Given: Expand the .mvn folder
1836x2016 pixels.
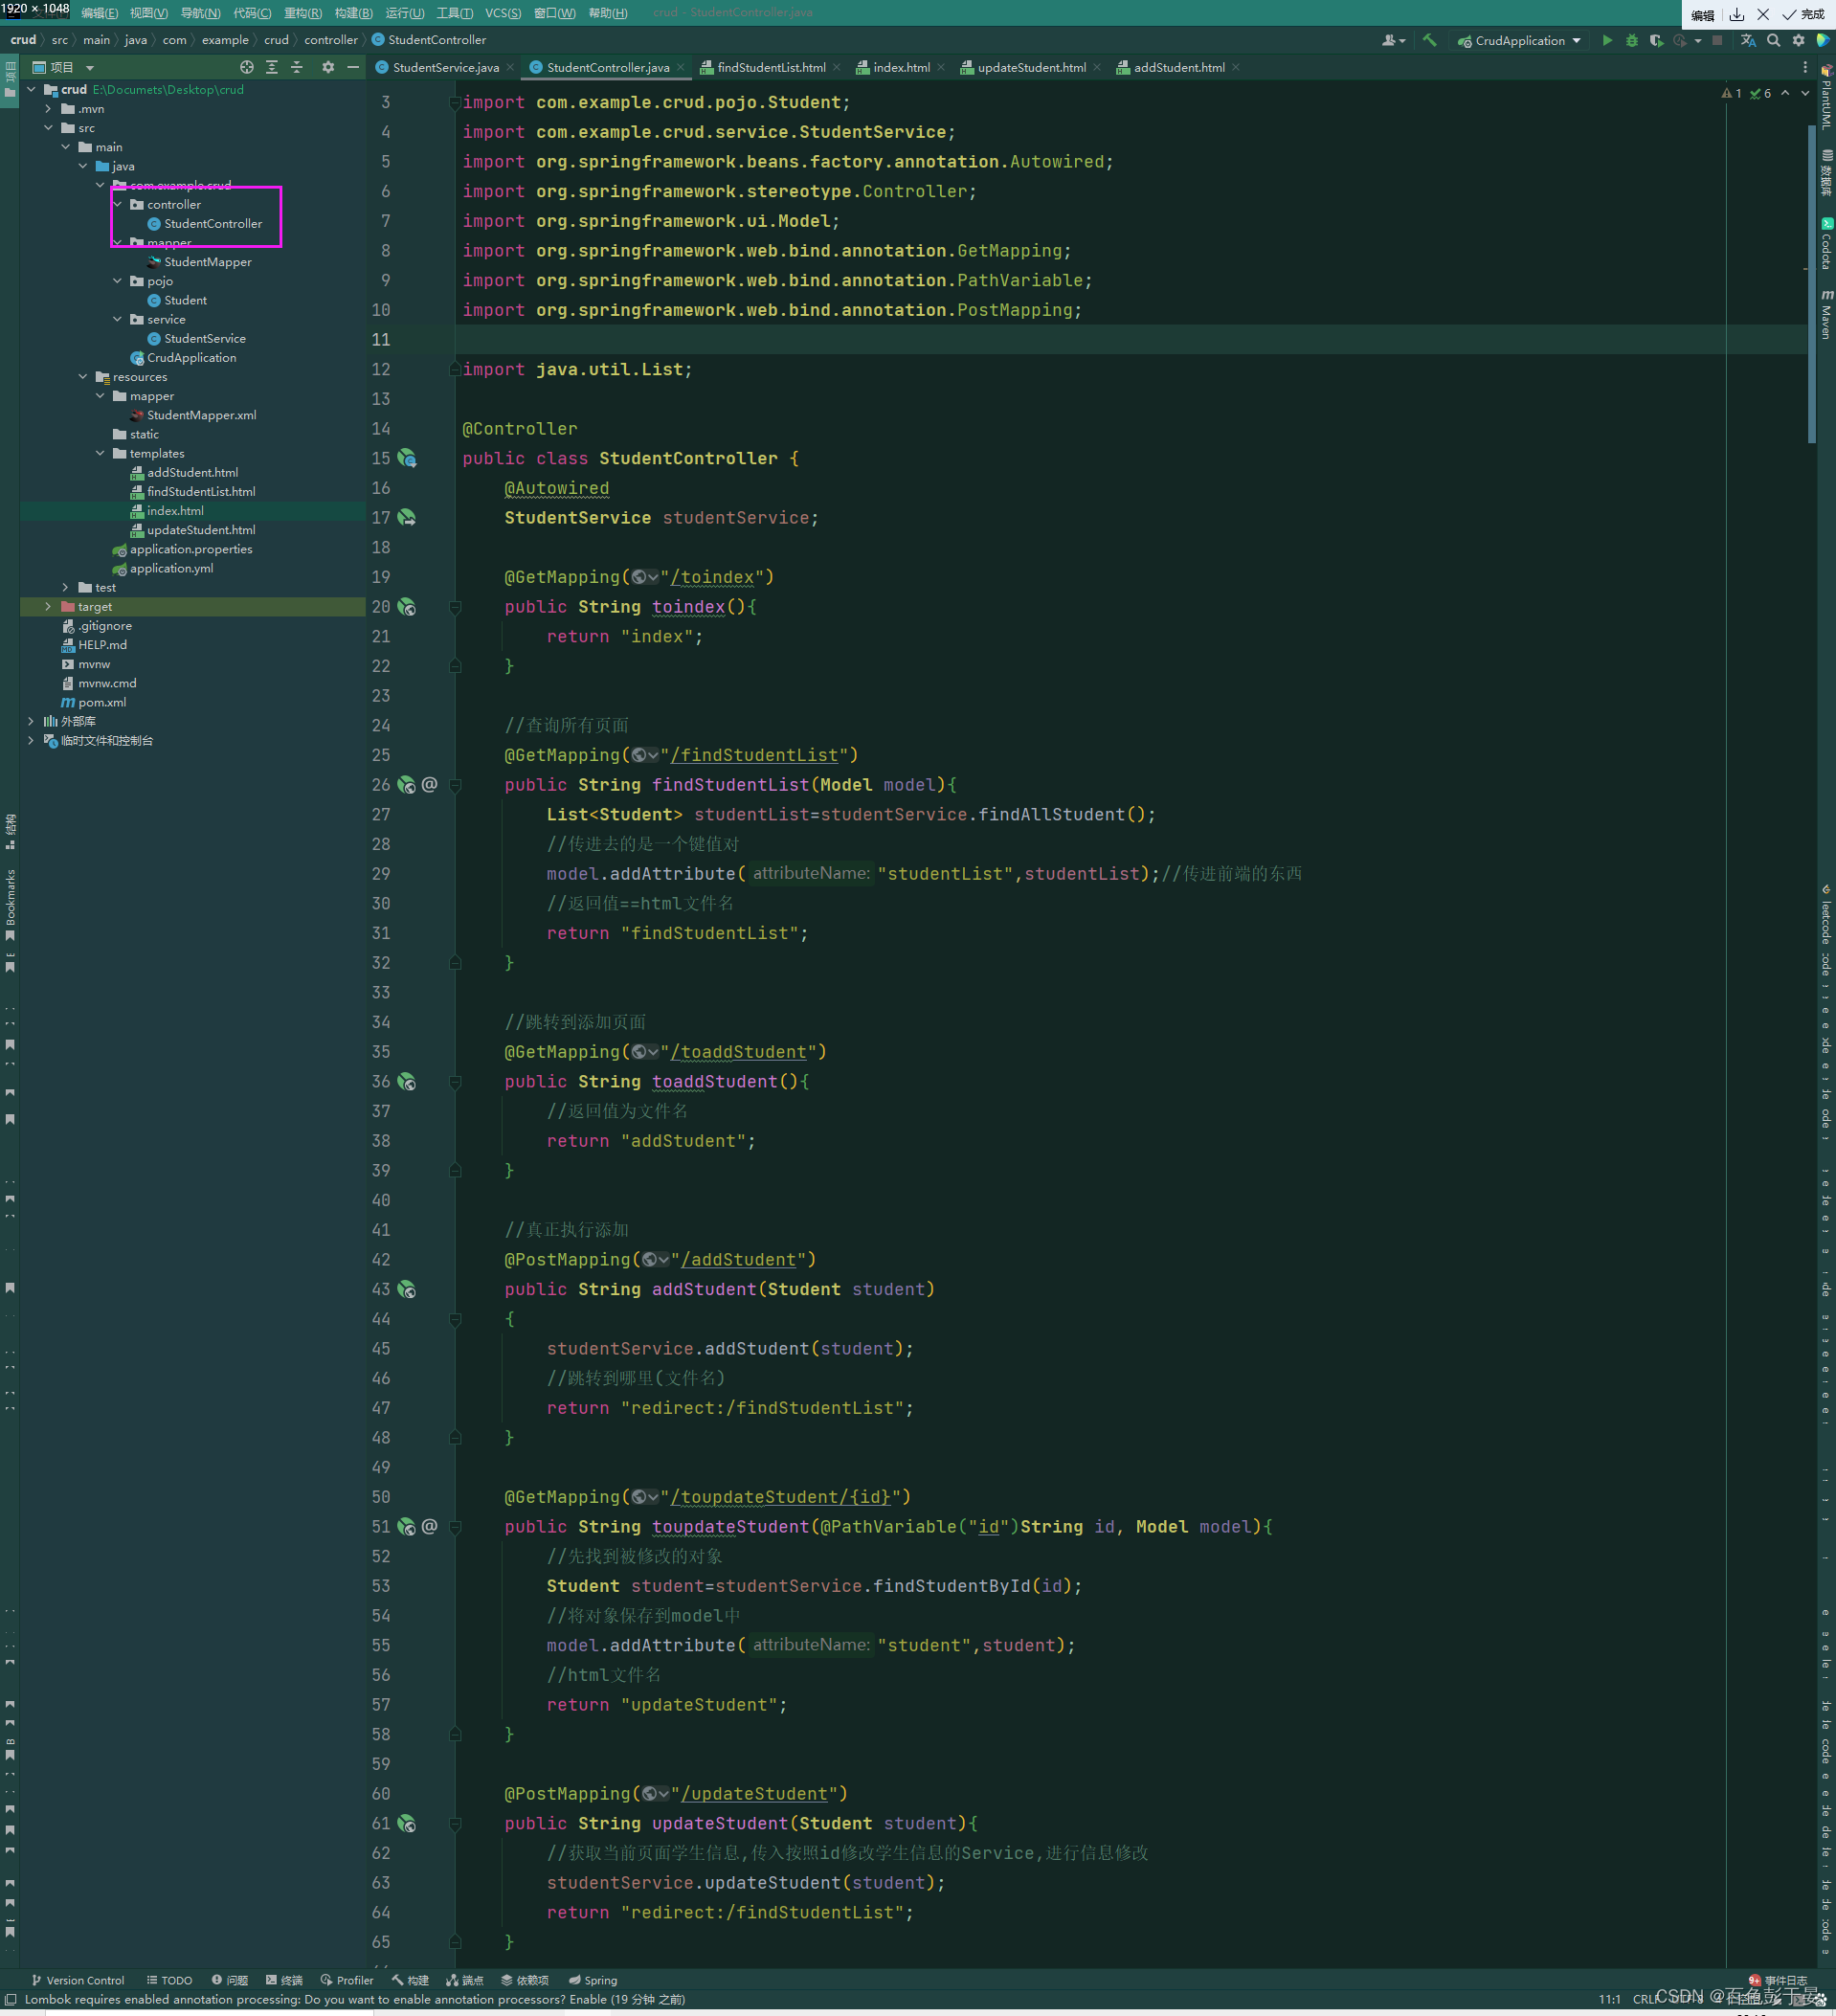Looking at the screenshot, I should [x=48, y=108].
